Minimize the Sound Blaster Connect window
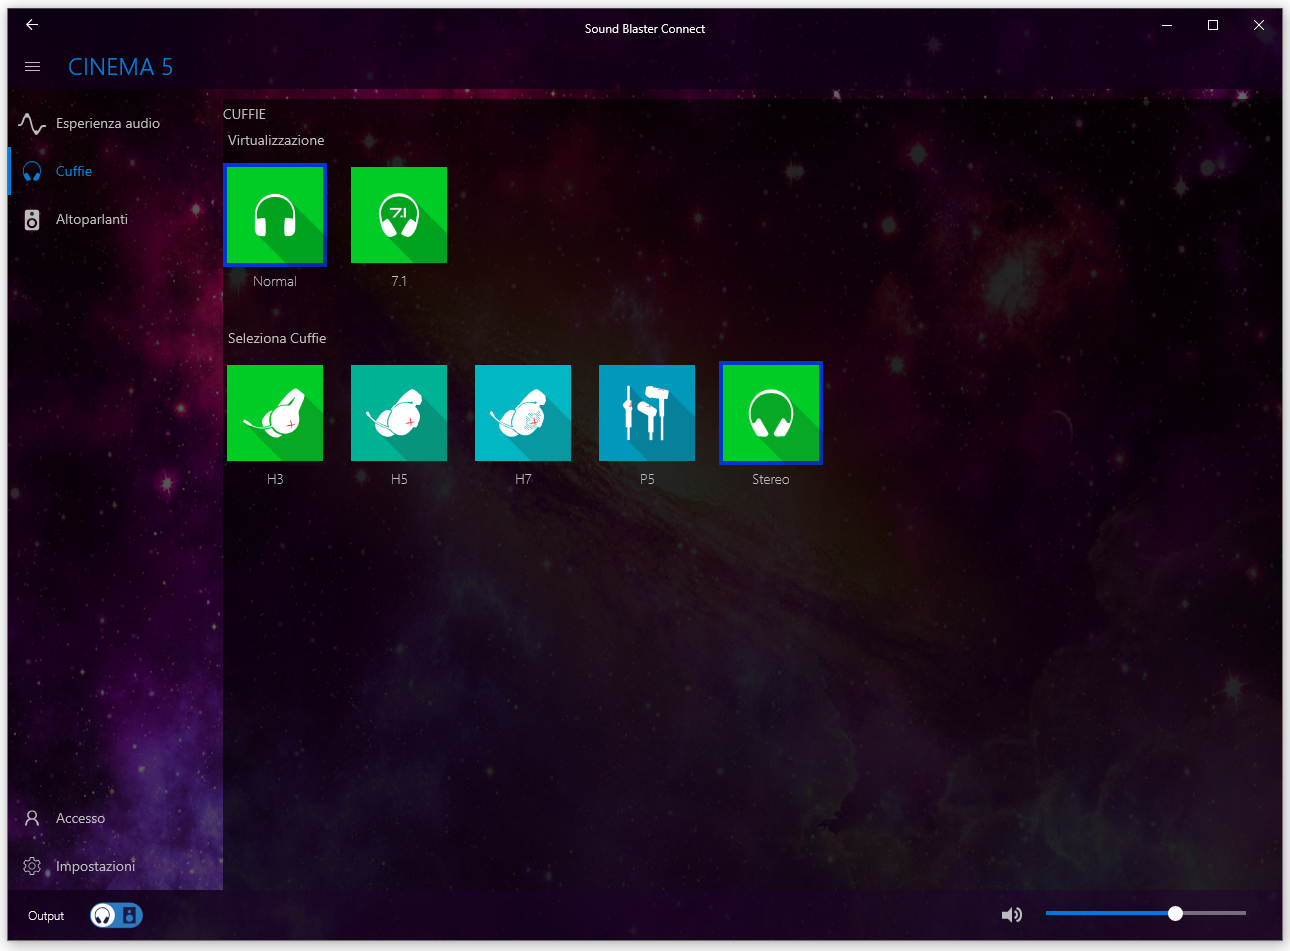 [x=1167, y=25]
